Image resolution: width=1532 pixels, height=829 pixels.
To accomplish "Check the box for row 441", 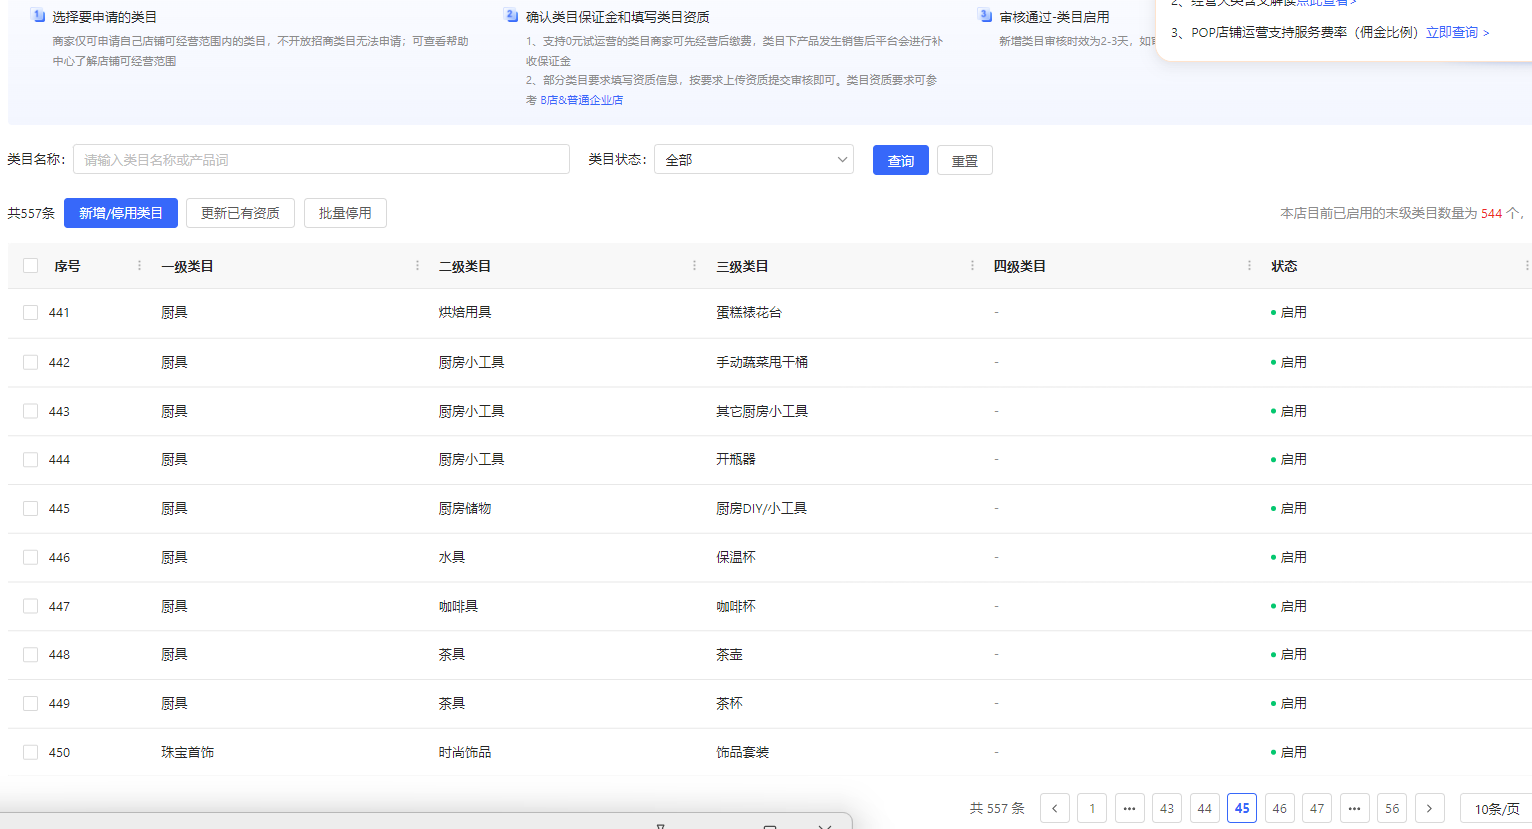I will 31,313.
